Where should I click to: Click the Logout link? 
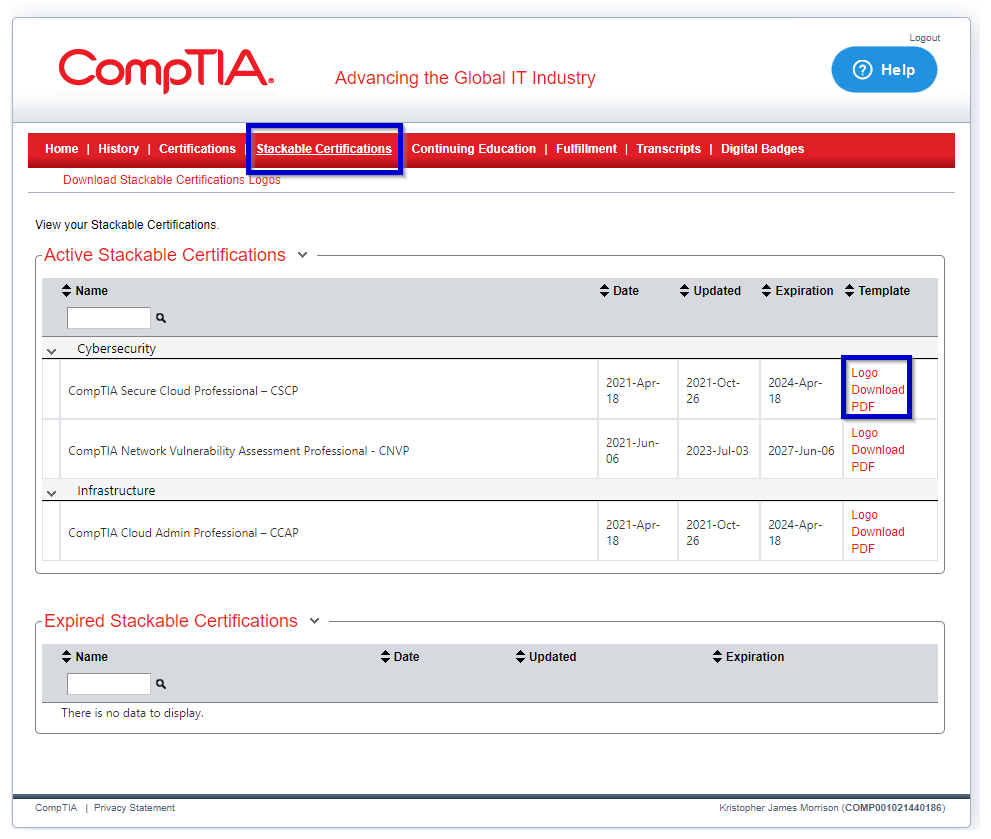[x=924, y=38]
